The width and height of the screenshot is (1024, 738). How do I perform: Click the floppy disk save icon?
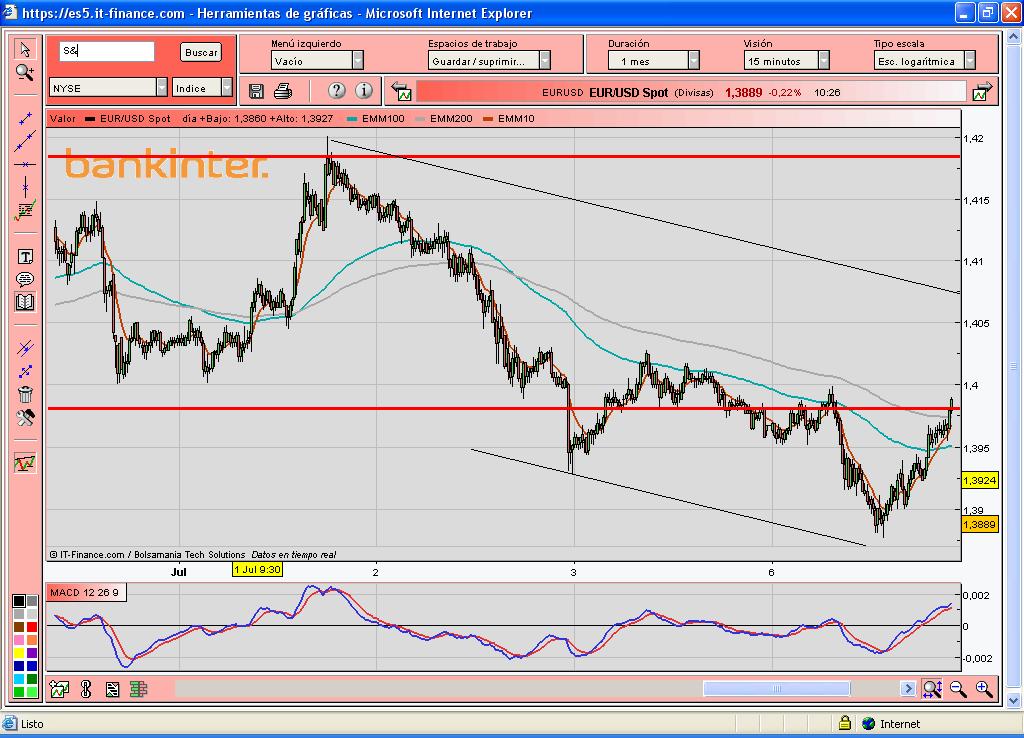click(256, 91)
